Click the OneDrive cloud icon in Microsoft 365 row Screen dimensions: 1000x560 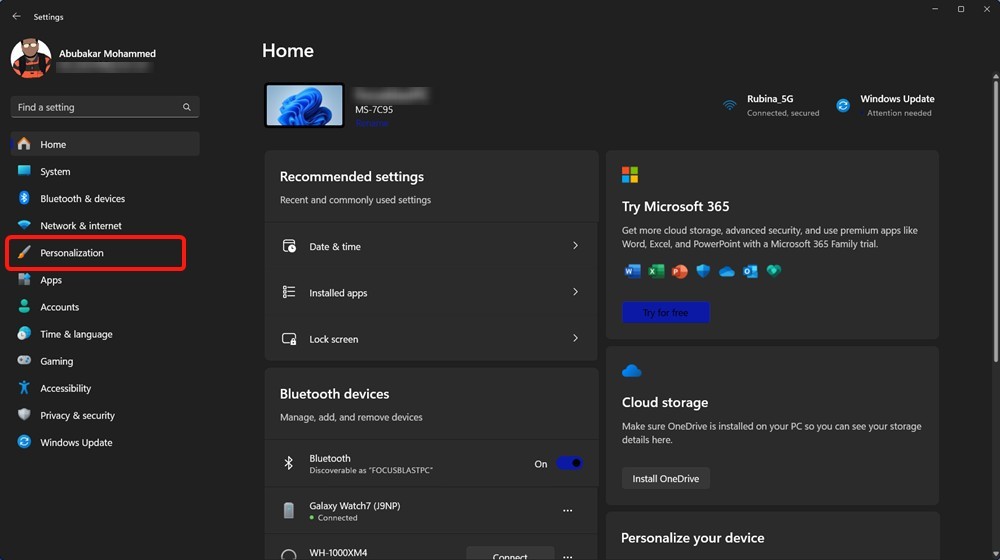click(x=726, y=272)
